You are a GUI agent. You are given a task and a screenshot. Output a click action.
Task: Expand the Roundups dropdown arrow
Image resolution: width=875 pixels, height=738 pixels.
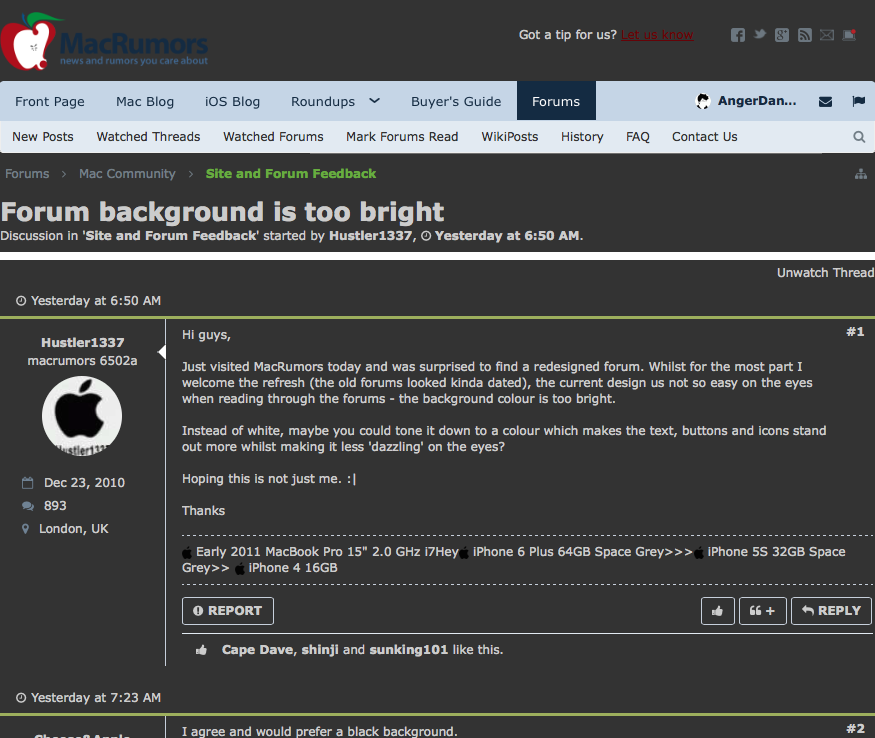374,101
